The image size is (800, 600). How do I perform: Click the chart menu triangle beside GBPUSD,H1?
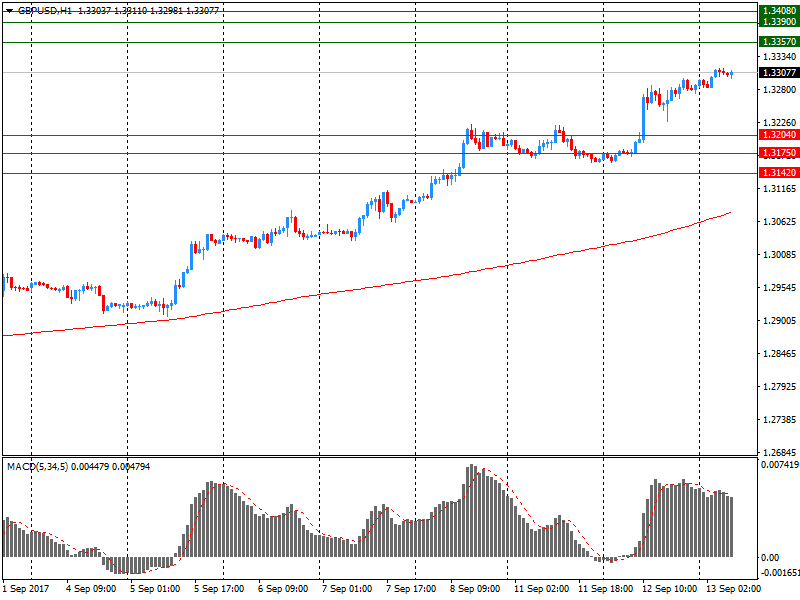(x=9, y=11)
